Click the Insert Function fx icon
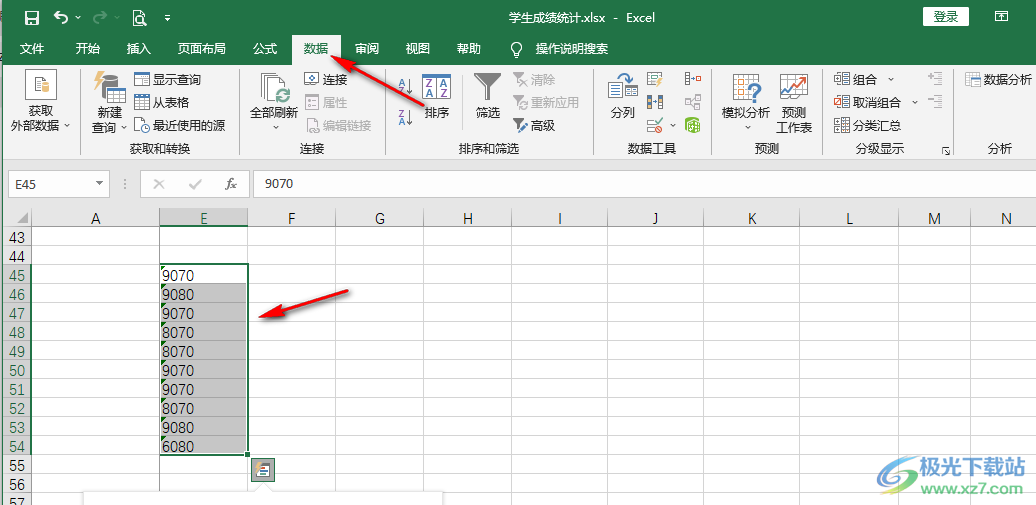Viewport: 1036px width, 505px height. pyautogui.click(x=231, y=184)
